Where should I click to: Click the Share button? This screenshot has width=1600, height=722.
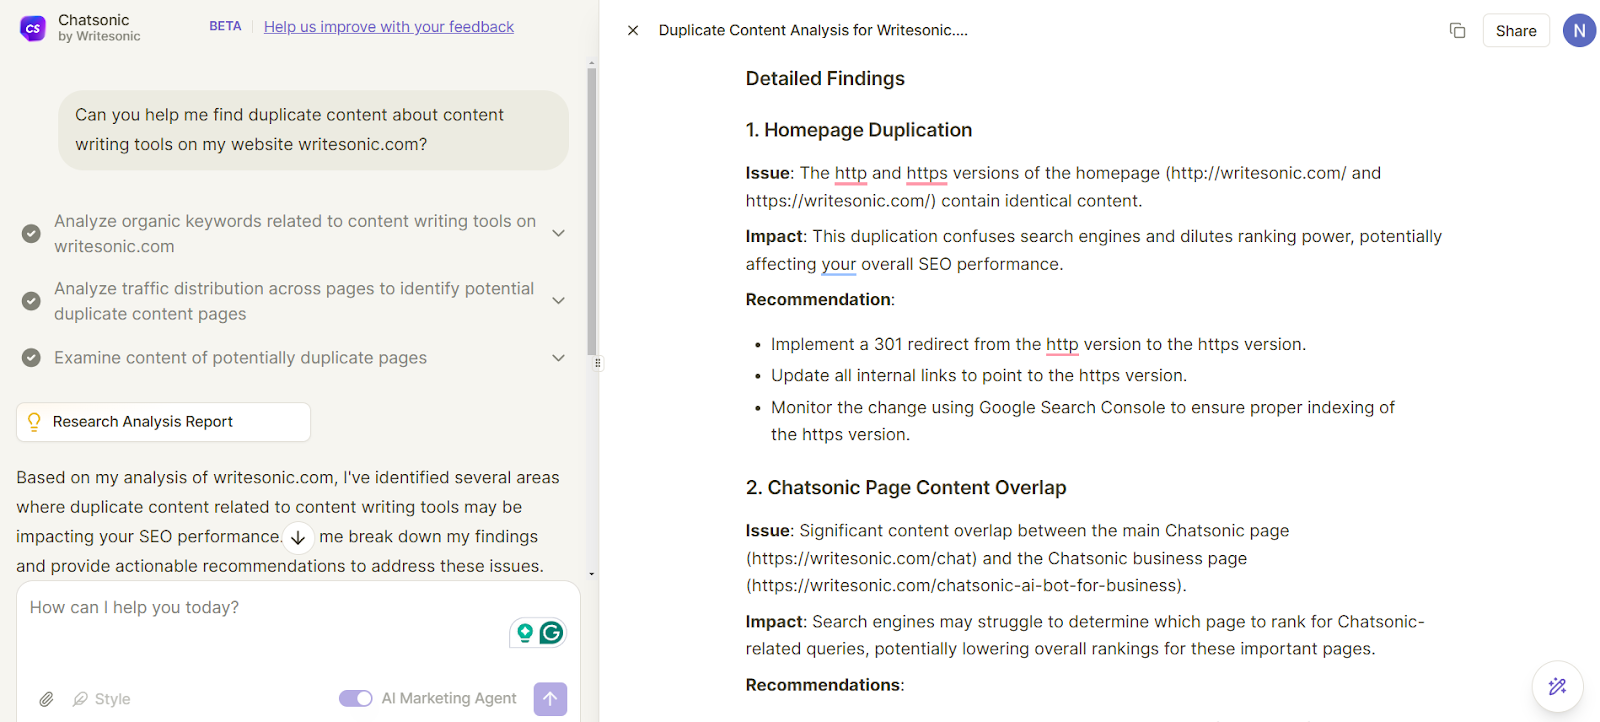(1515, 31)
